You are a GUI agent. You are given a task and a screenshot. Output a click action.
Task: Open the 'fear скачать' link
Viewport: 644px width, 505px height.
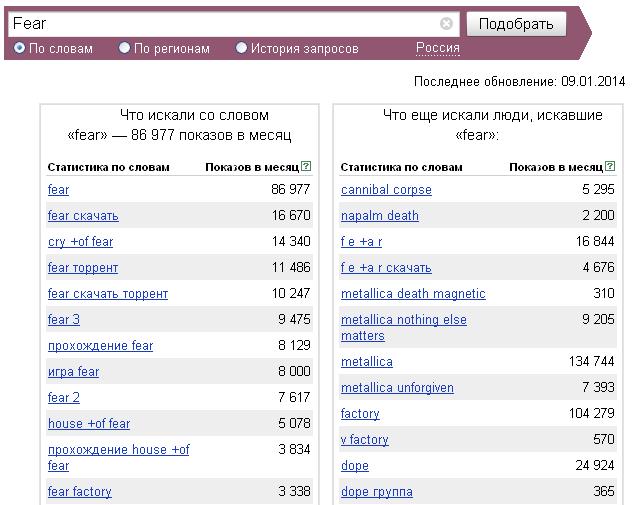pyautogui.click(x=83, y=216)
